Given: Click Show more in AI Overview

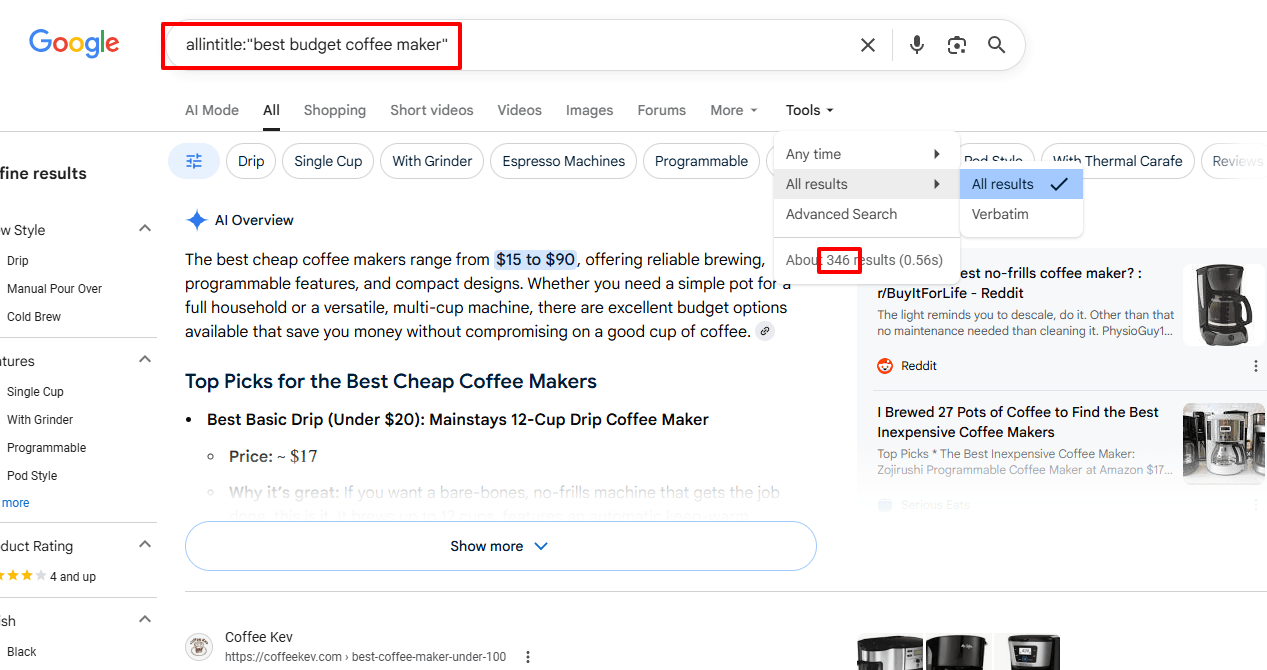Looking at the screenshot, I should [500, 546].
